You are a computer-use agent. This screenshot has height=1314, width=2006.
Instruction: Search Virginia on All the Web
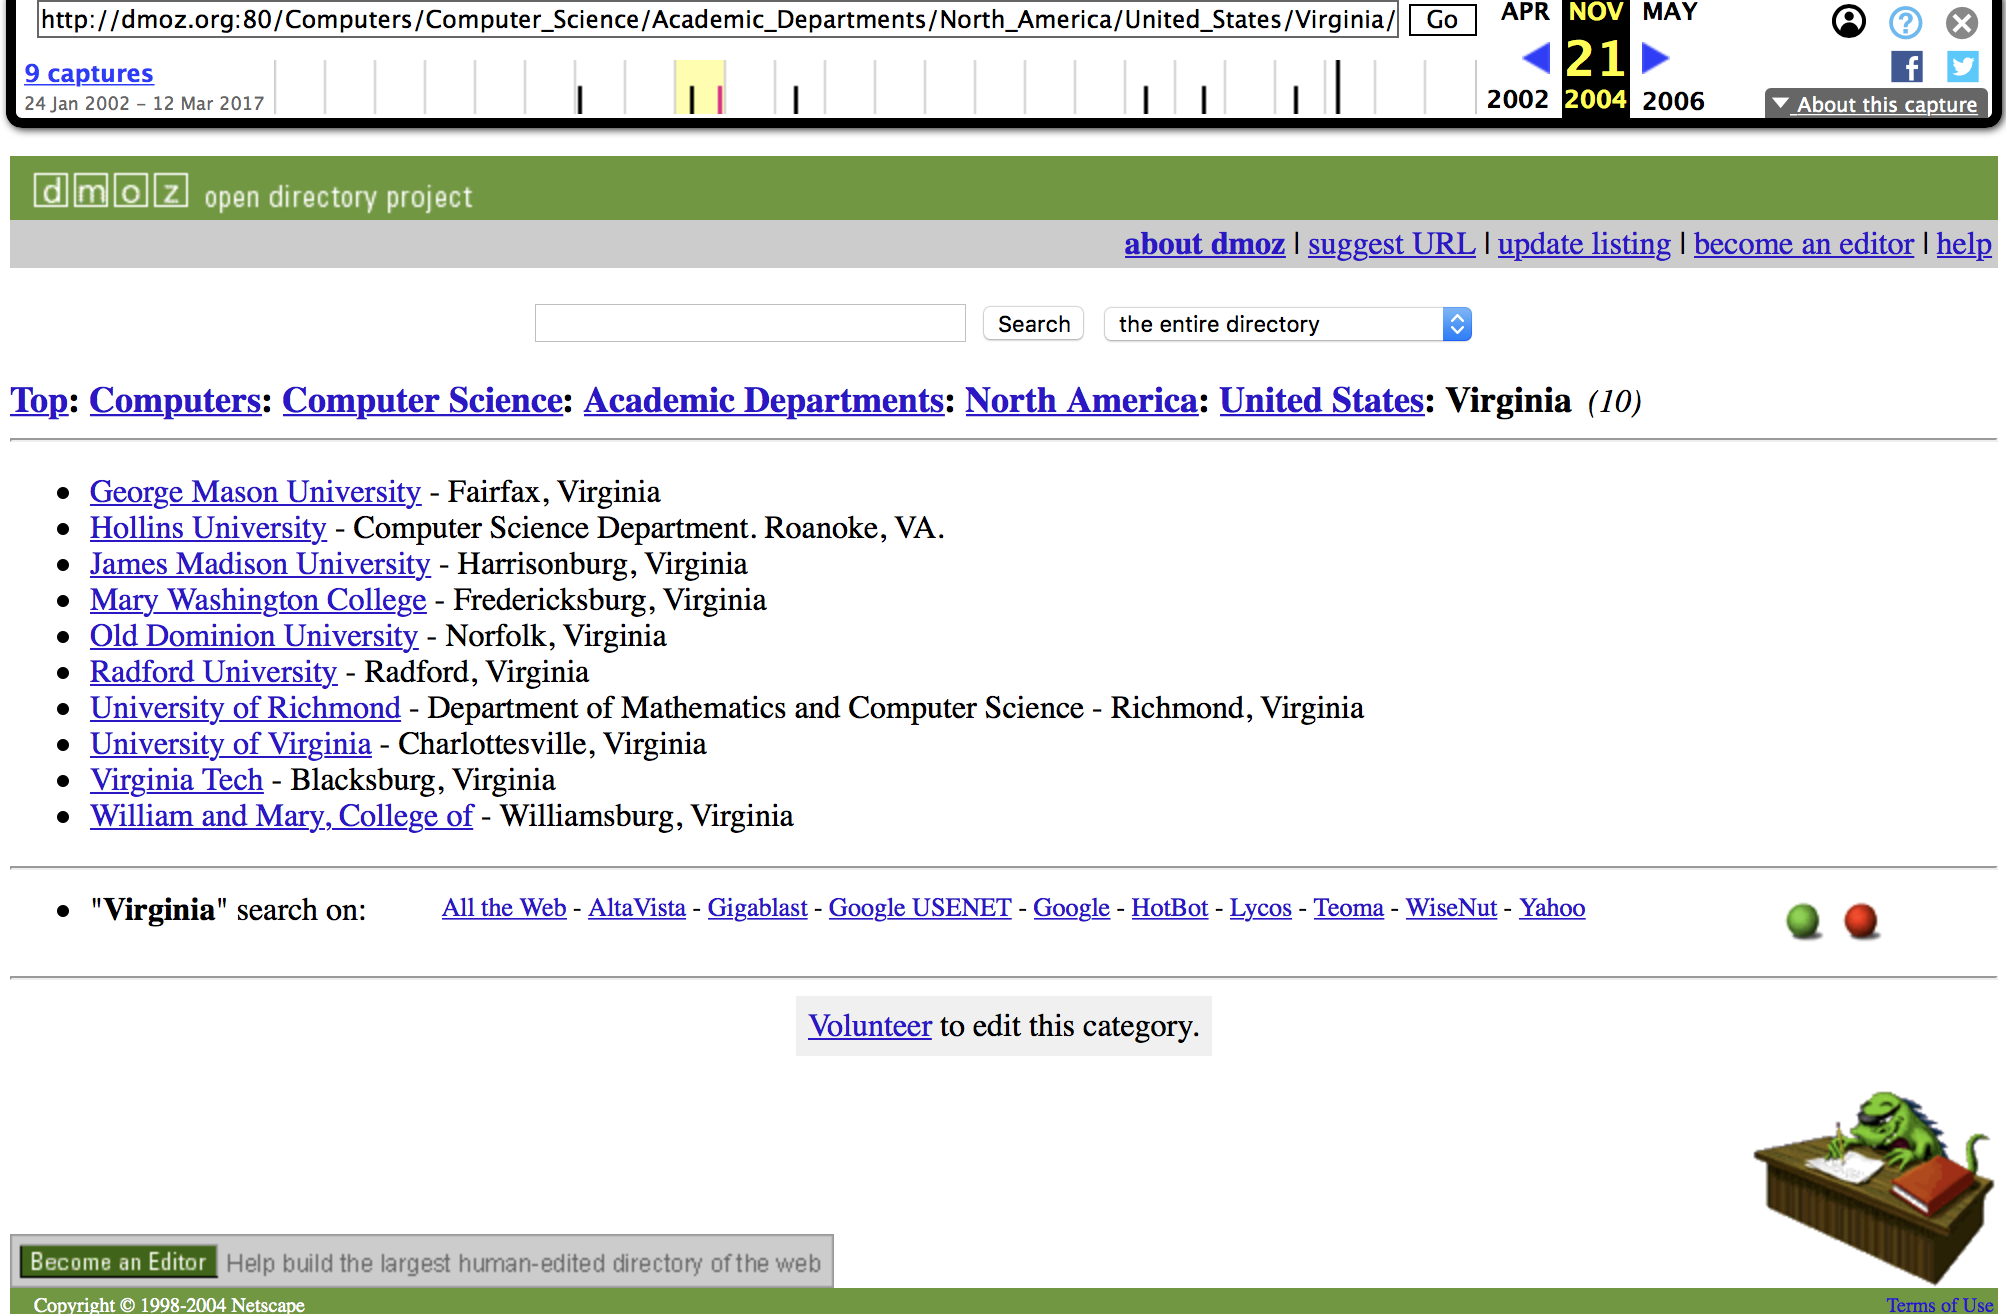504,908
